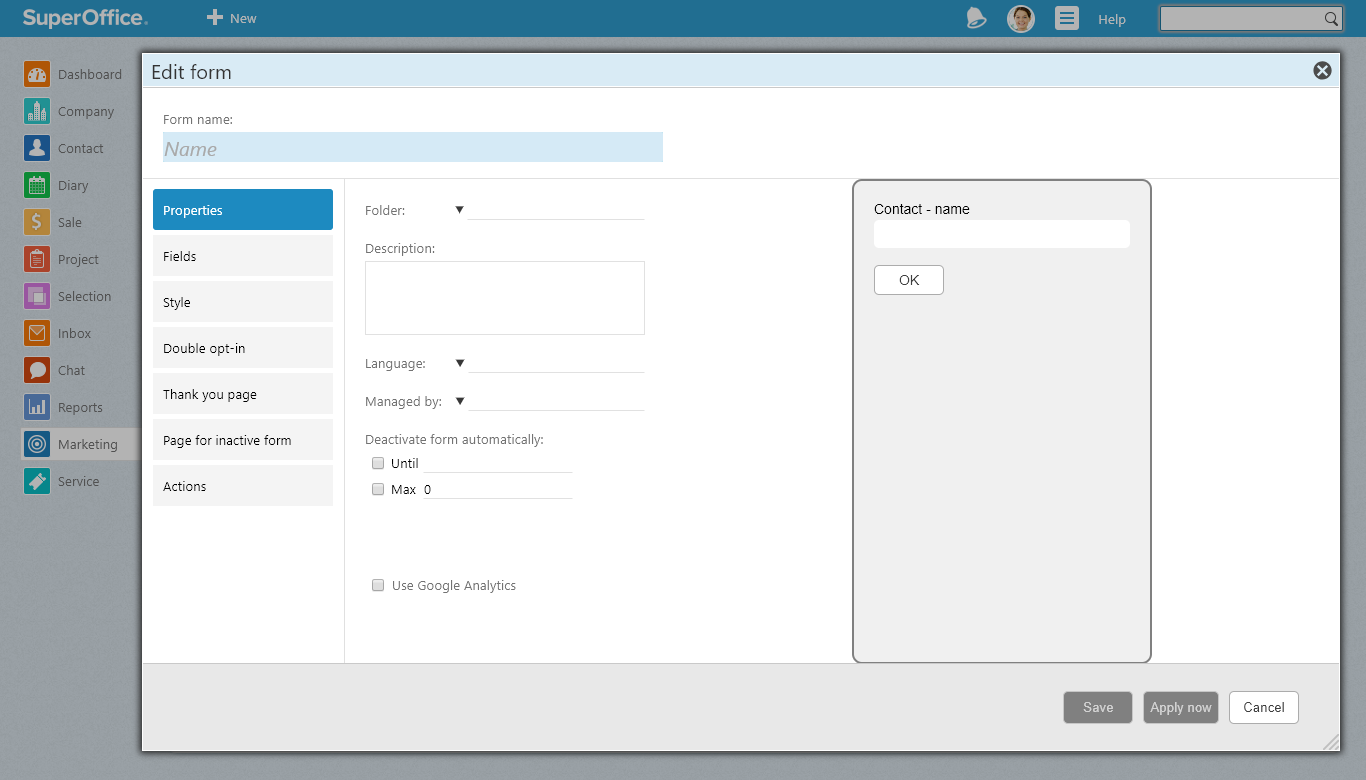The width and height of the screenshot is (1366, 780).
Task: Open the hamburger menu icon
Action: [x=1067, y=18]
